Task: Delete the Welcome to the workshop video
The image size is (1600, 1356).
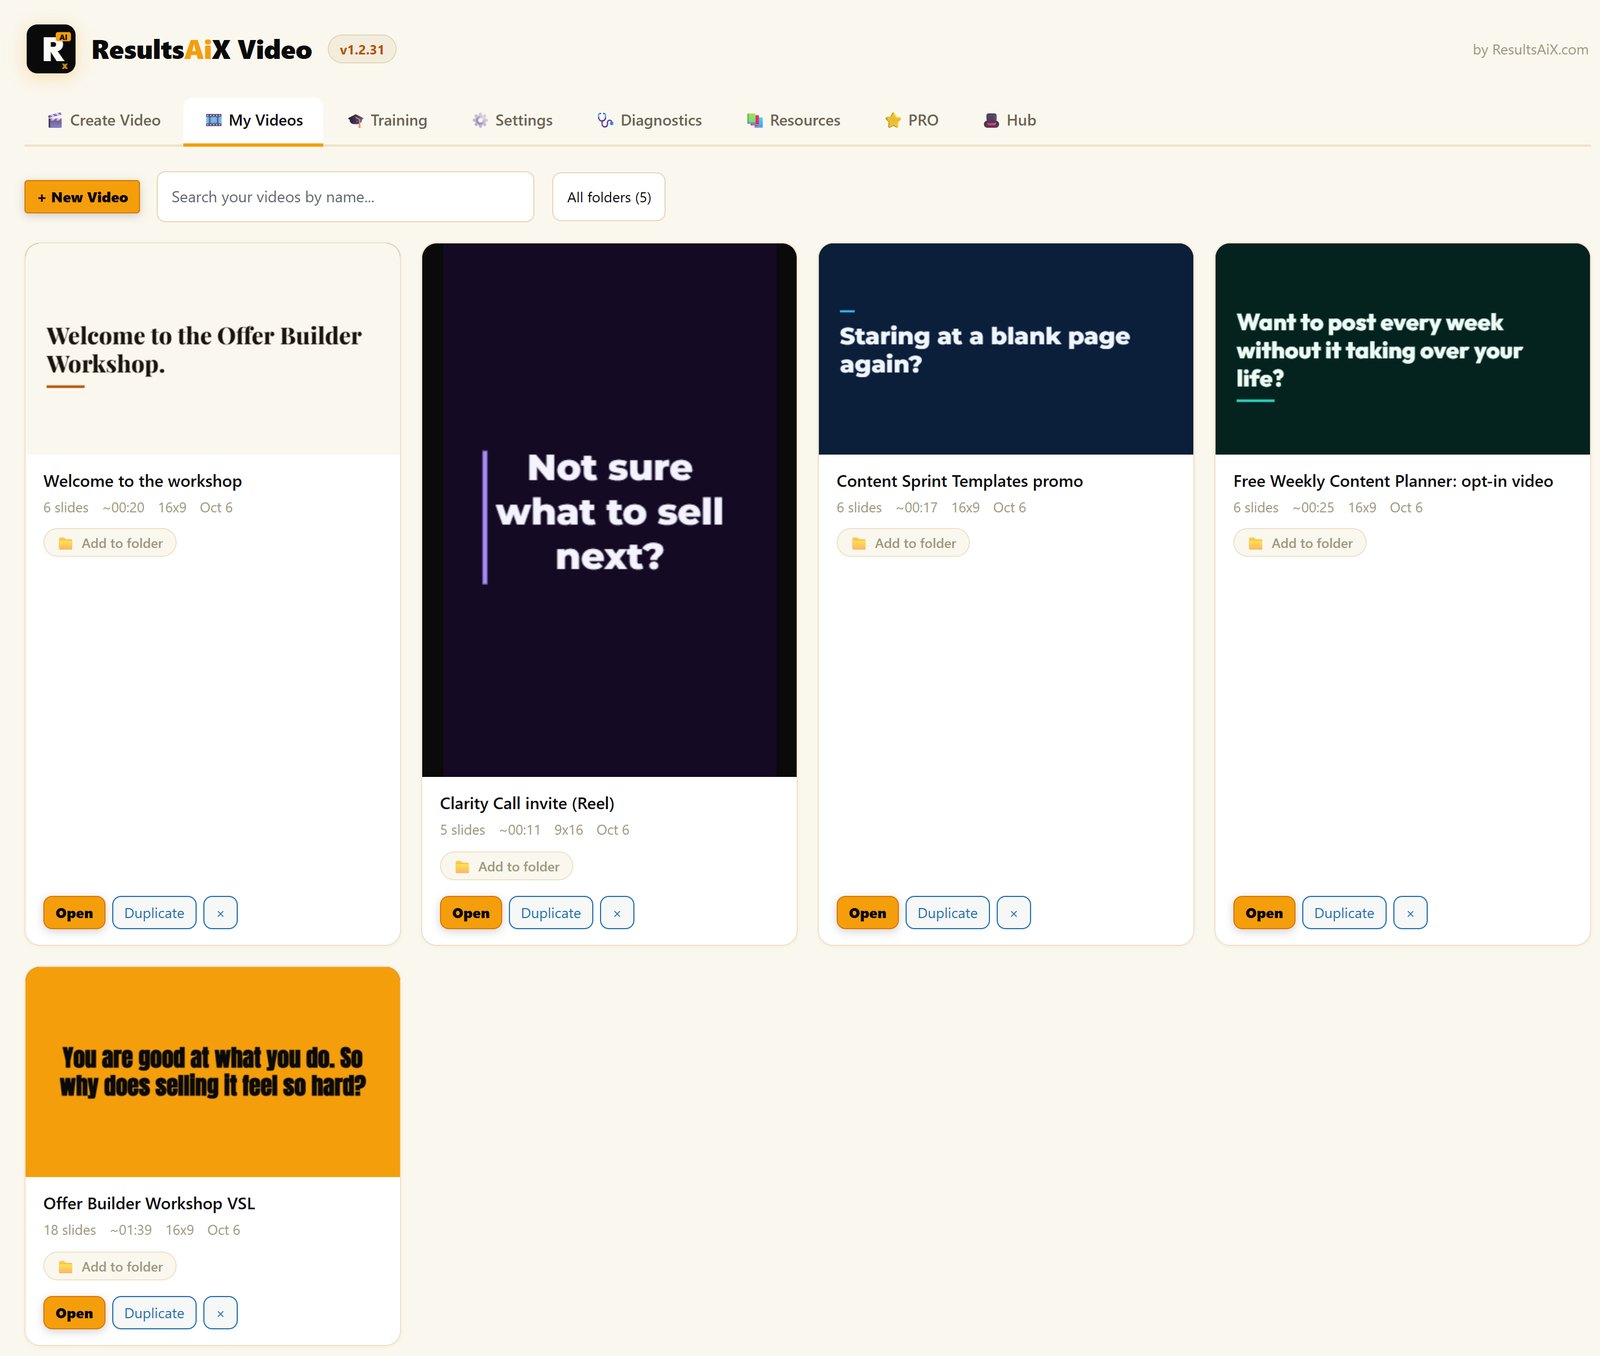Action: pos(220,913)
